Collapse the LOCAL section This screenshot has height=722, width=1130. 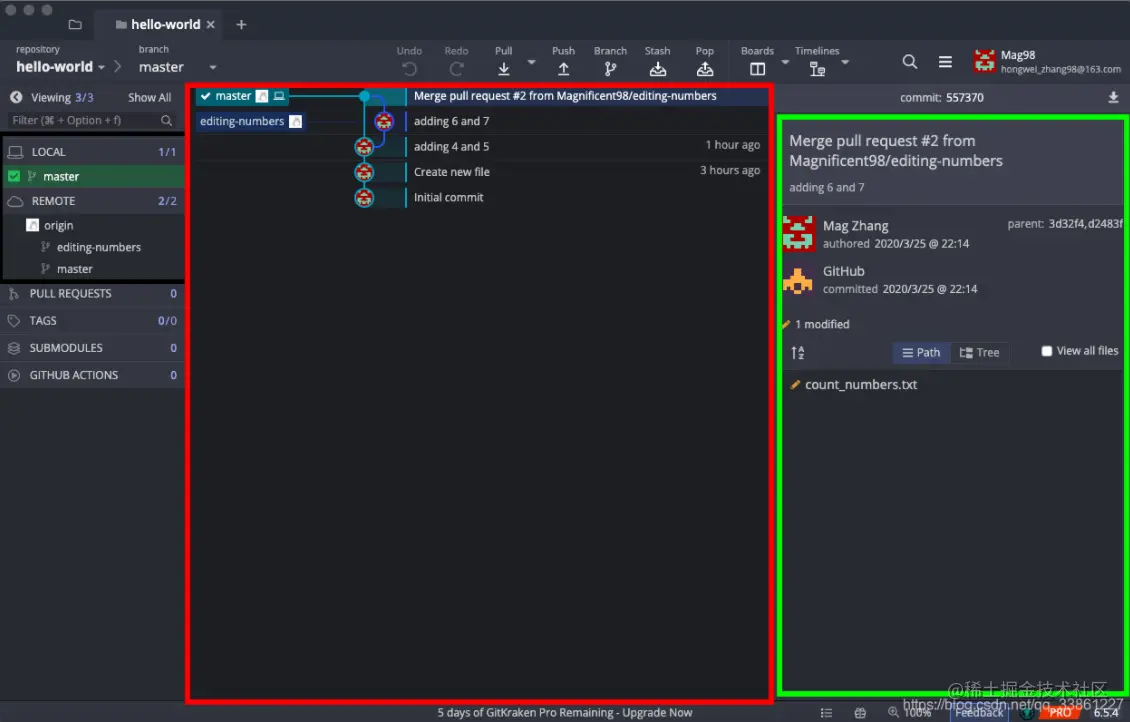click(92, 152)
